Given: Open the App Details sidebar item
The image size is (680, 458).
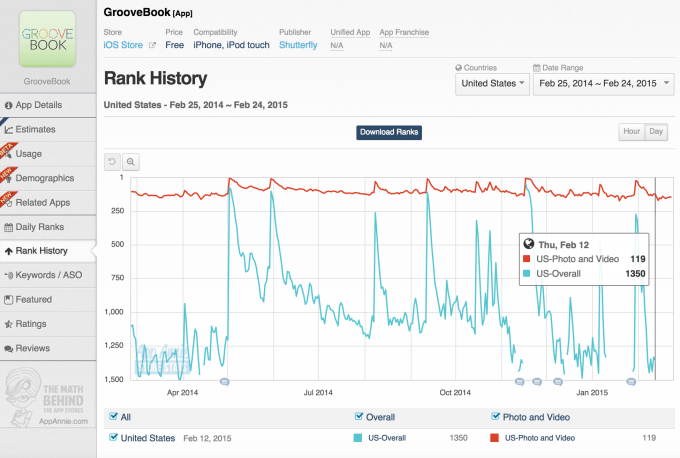Looking at the screenshot, I should pyautogui.click(x=48, y=105).
